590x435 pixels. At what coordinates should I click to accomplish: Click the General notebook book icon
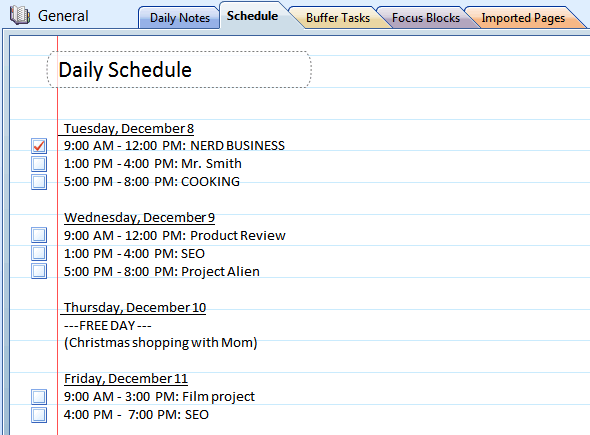(20, 16)
